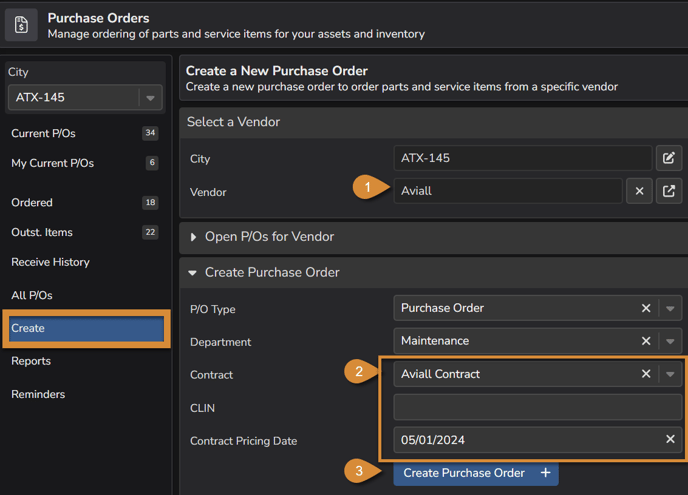The width and height of the screenshot is (688, 495).
Task: Clear the Aviall vendor with X icon
Action: tap(639, 191)
